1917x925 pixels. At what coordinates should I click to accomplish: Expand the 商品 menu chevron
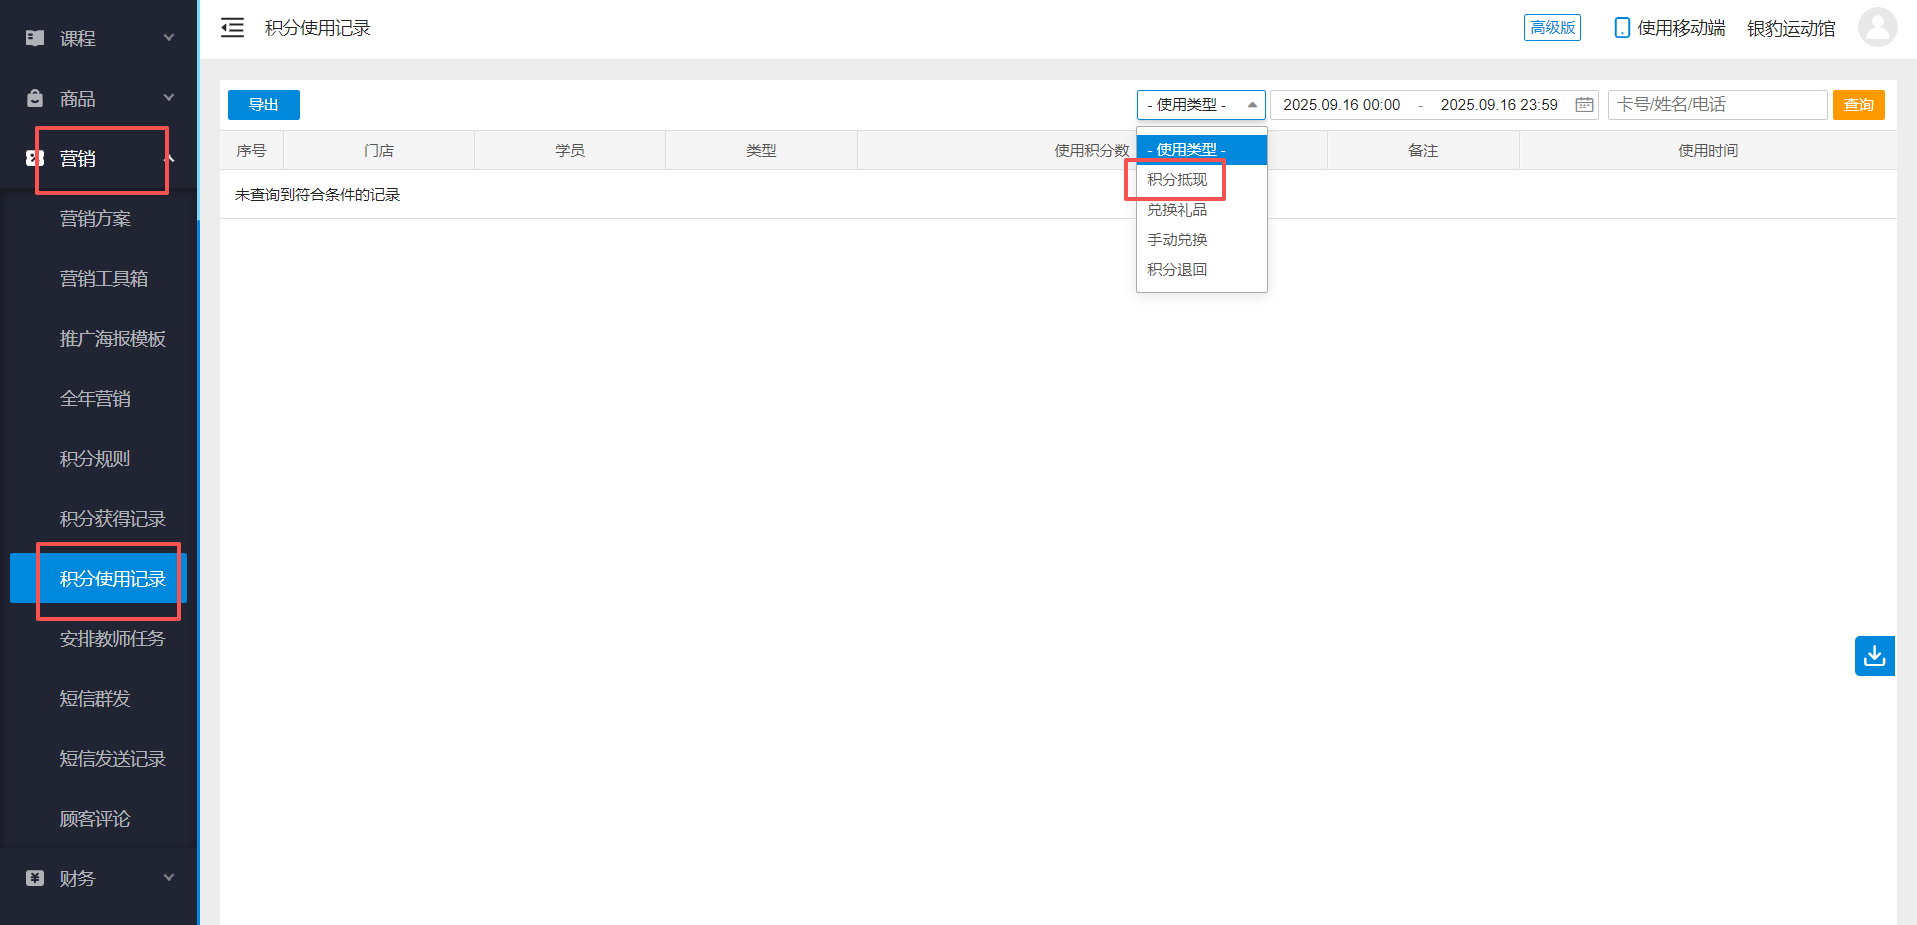[x=169, y=98]
